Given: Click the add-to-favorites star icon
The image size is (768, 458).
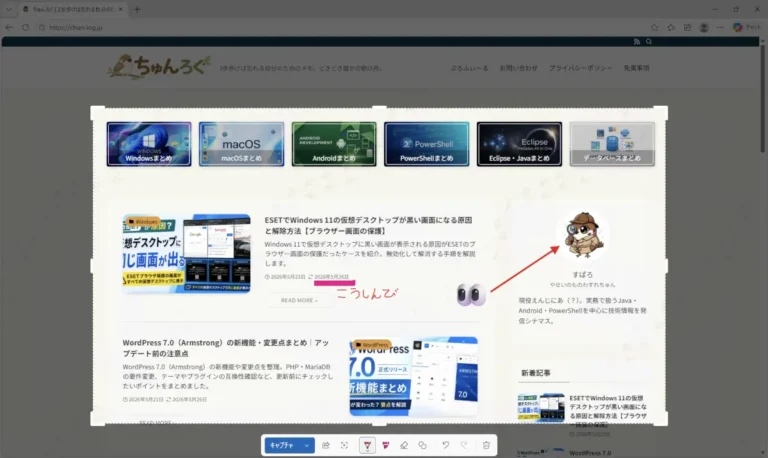Looking at the screenshot, I should click(x=654, y=27).
